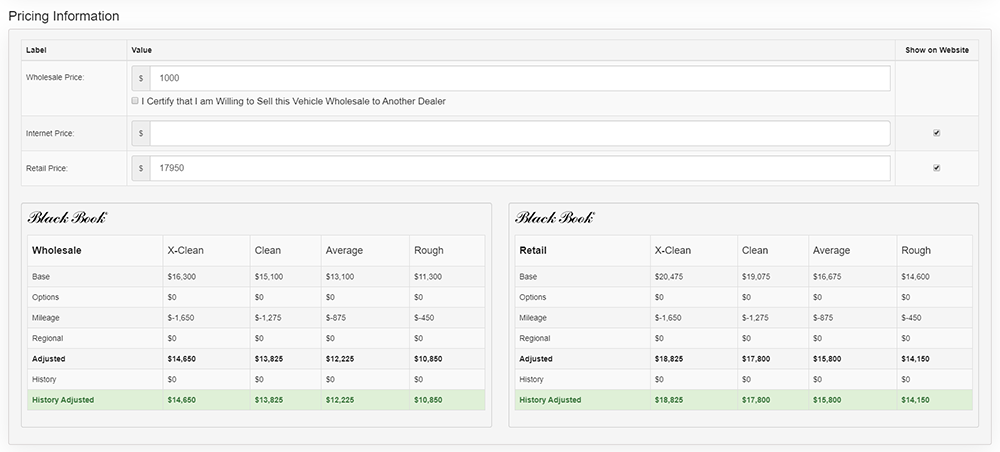Click the Black Book logo above Wholesale table
1000x452 pixels.
pyautogui.click(x=67, y=218)
